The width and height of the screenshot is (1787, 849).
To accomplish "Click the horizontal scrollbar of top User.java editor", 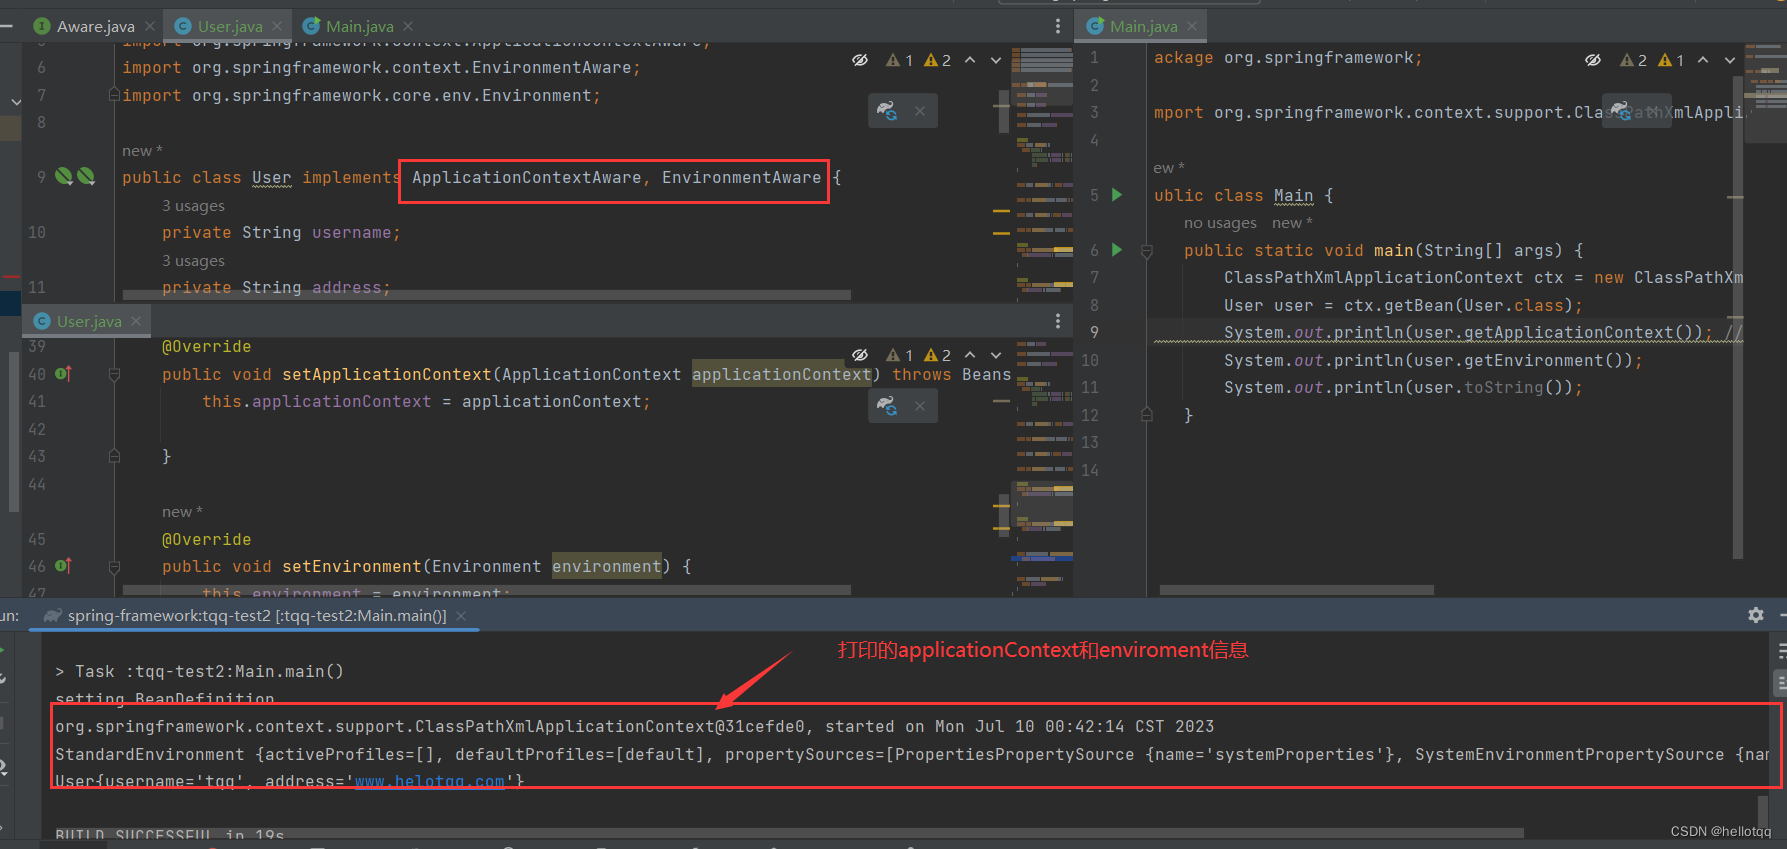I will [486, 295].
